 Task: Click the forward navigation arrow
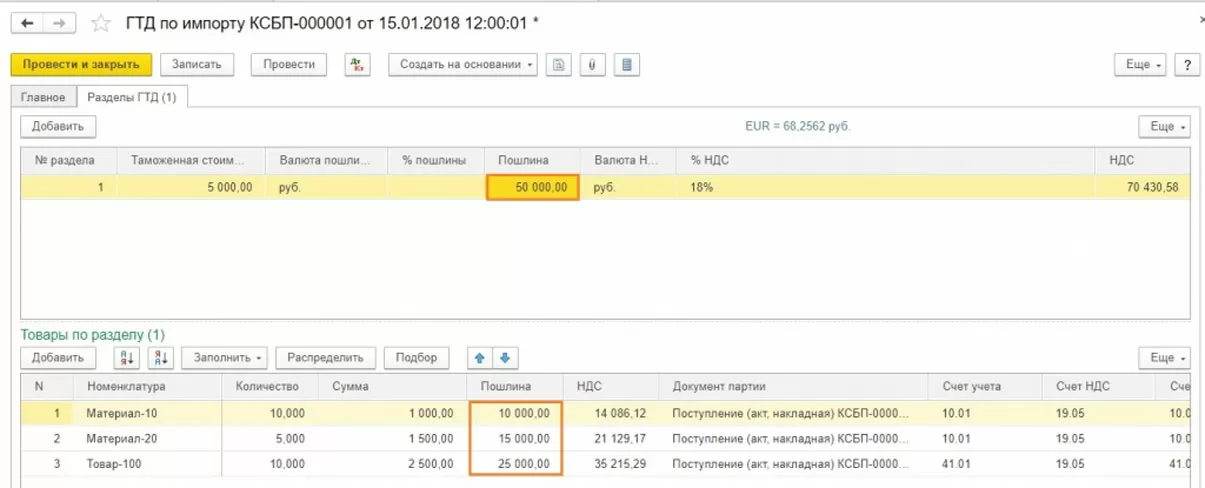tap(60, 22)
